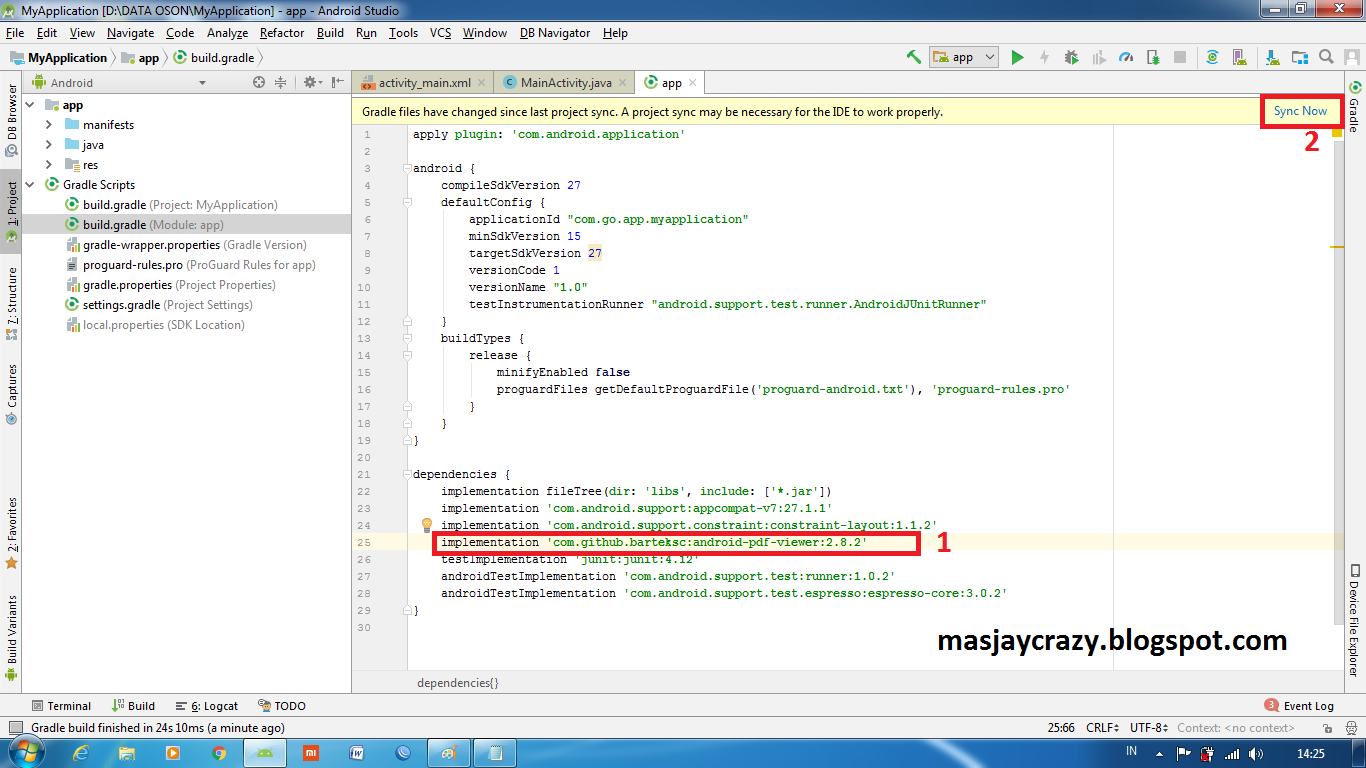Open the AVD Manager
This screenshot has height=768, width=1366.
coord(1240,57)
